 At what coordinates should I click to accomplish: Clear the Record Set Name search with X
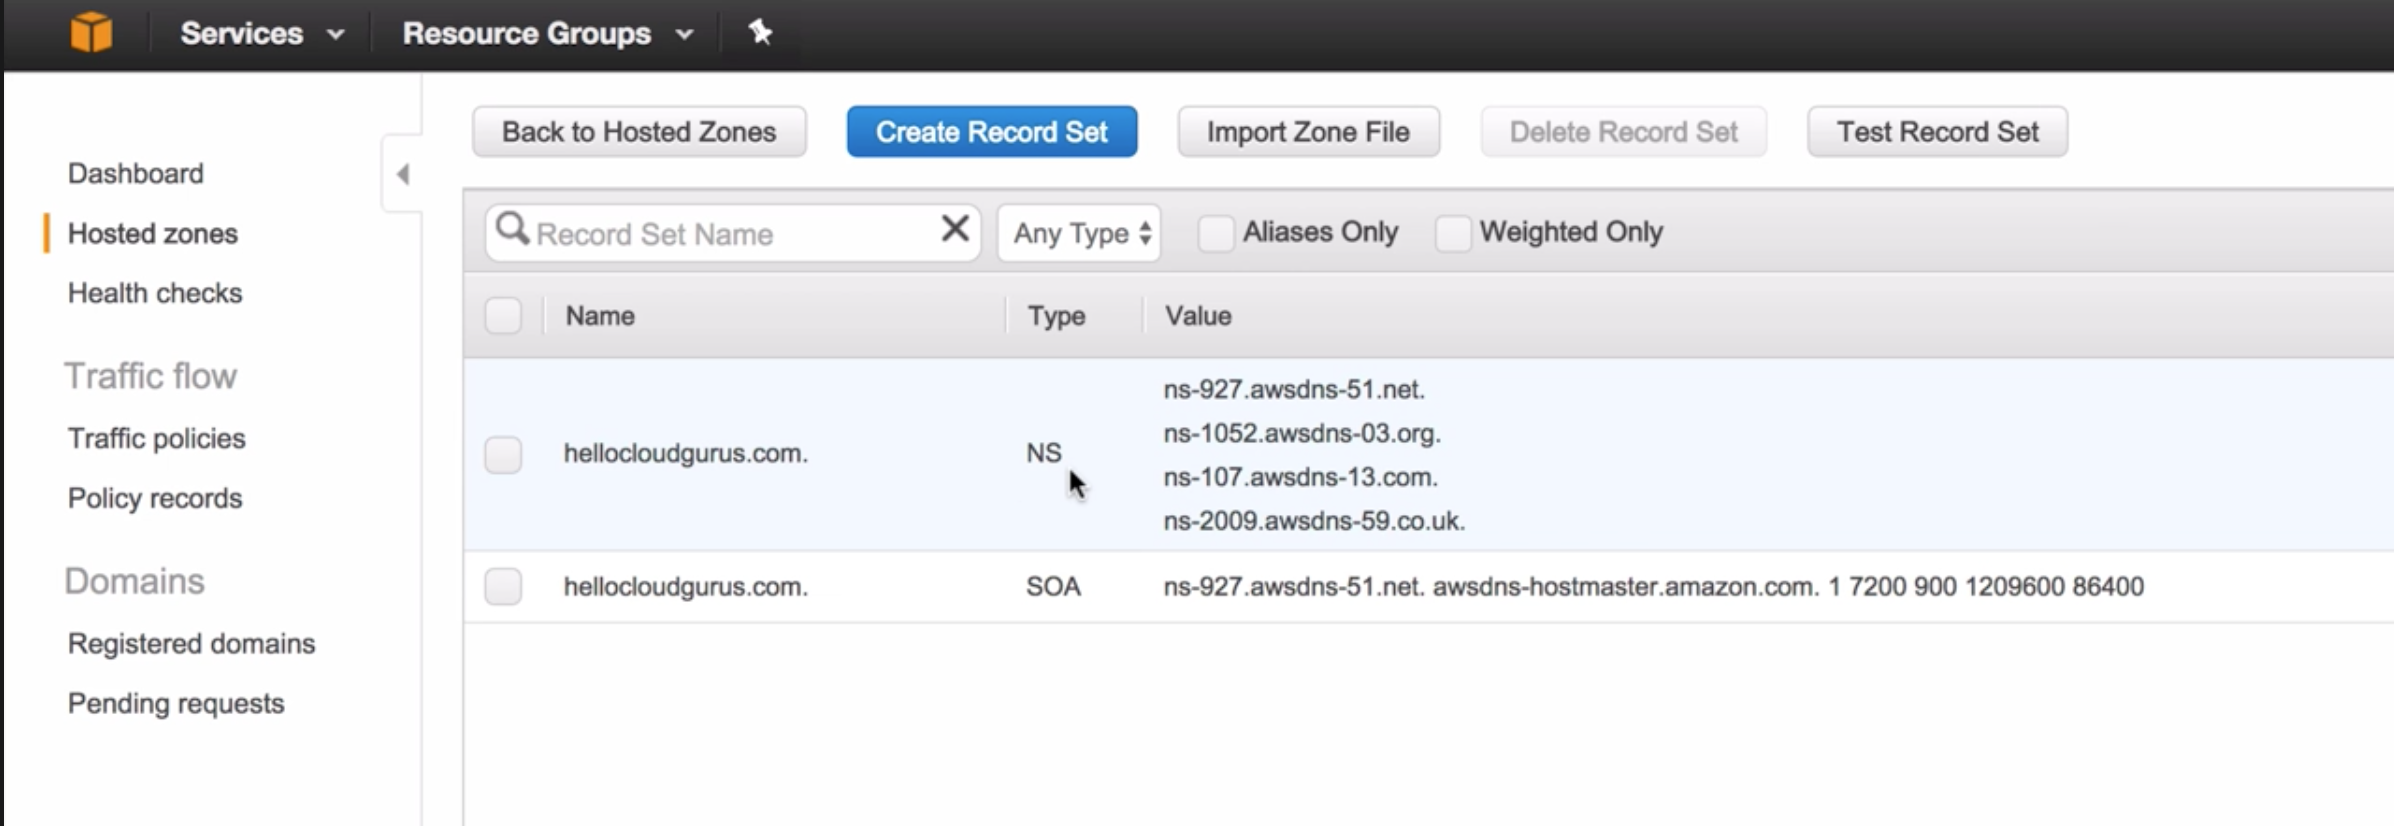click(x=955, y=229)
